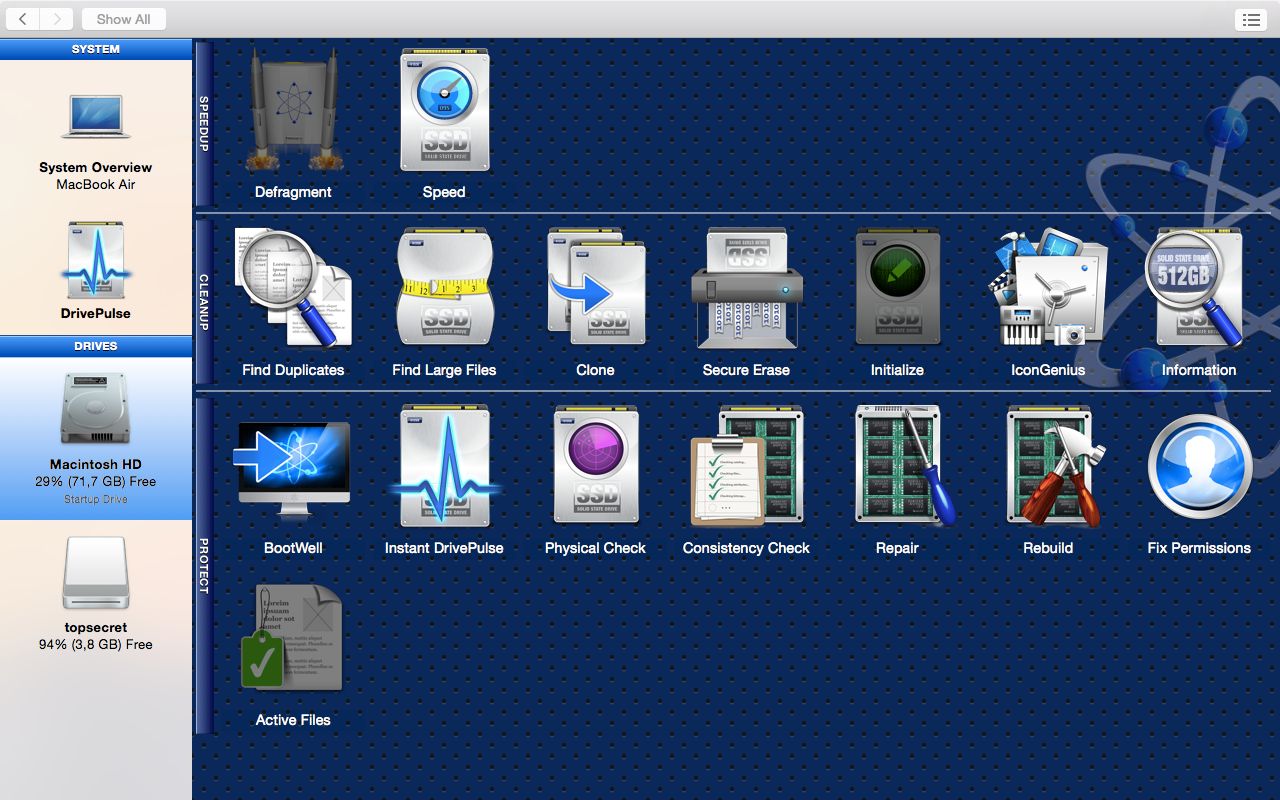Open Find Duplicates tool

(x=293, y=302)
